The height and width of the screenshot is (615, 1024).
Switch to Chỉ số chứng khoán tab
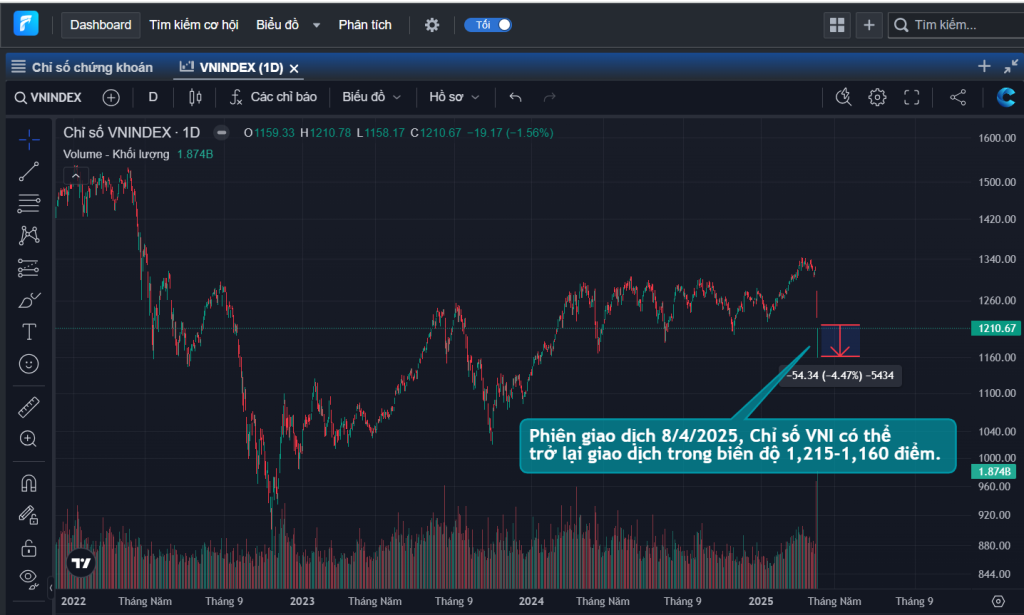tap(82, 67)
